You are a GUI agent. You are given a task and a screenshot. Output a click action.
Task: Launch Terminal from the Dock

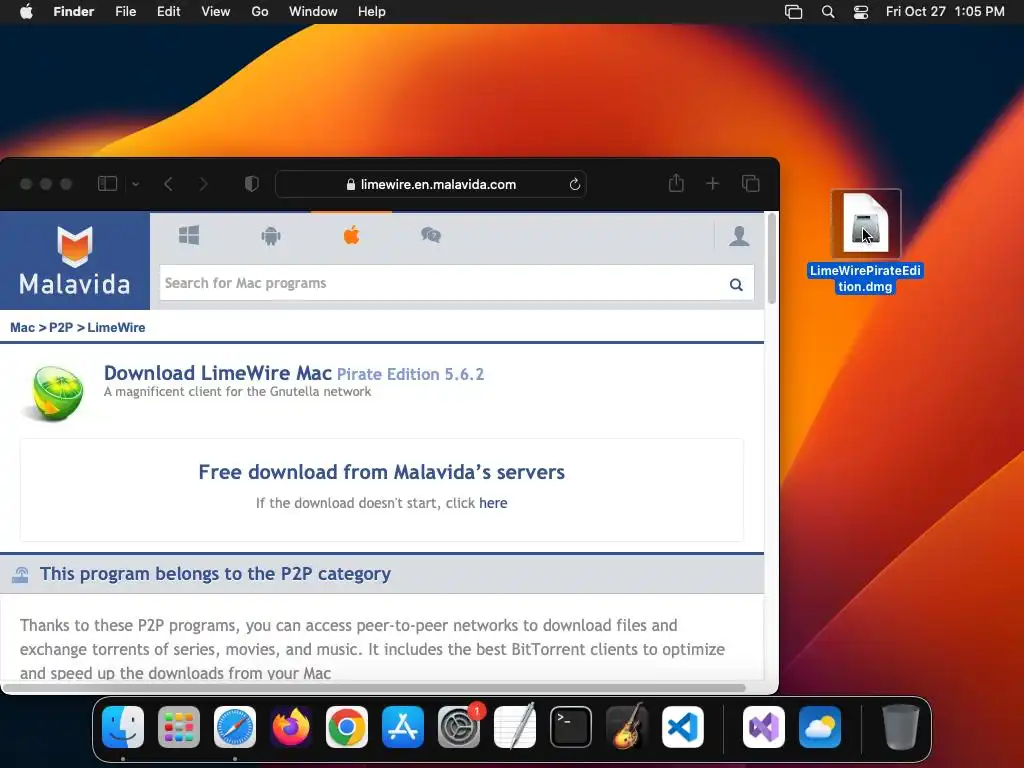pos(571,727)
